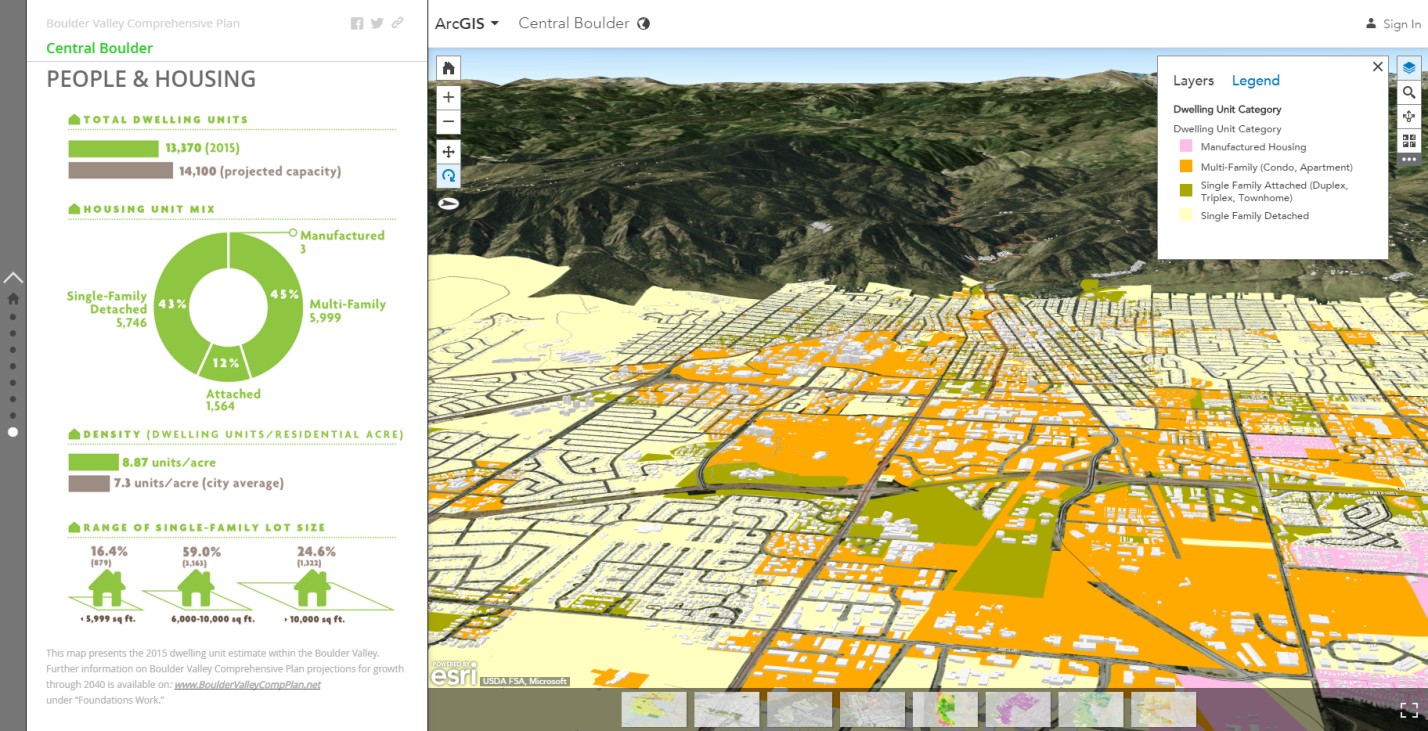Image resolution: width=1428 pixels, height=731 pixels.
Task: Click the Multi-Family 5,999 label
Action: (x=347, y=310)
